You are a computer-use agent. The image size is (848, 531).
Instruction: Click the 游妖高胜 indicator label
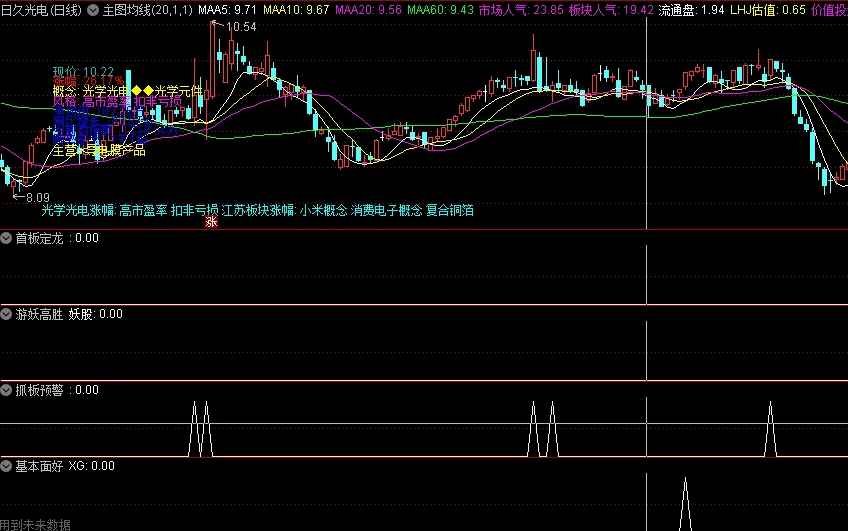tap(39, 314)
